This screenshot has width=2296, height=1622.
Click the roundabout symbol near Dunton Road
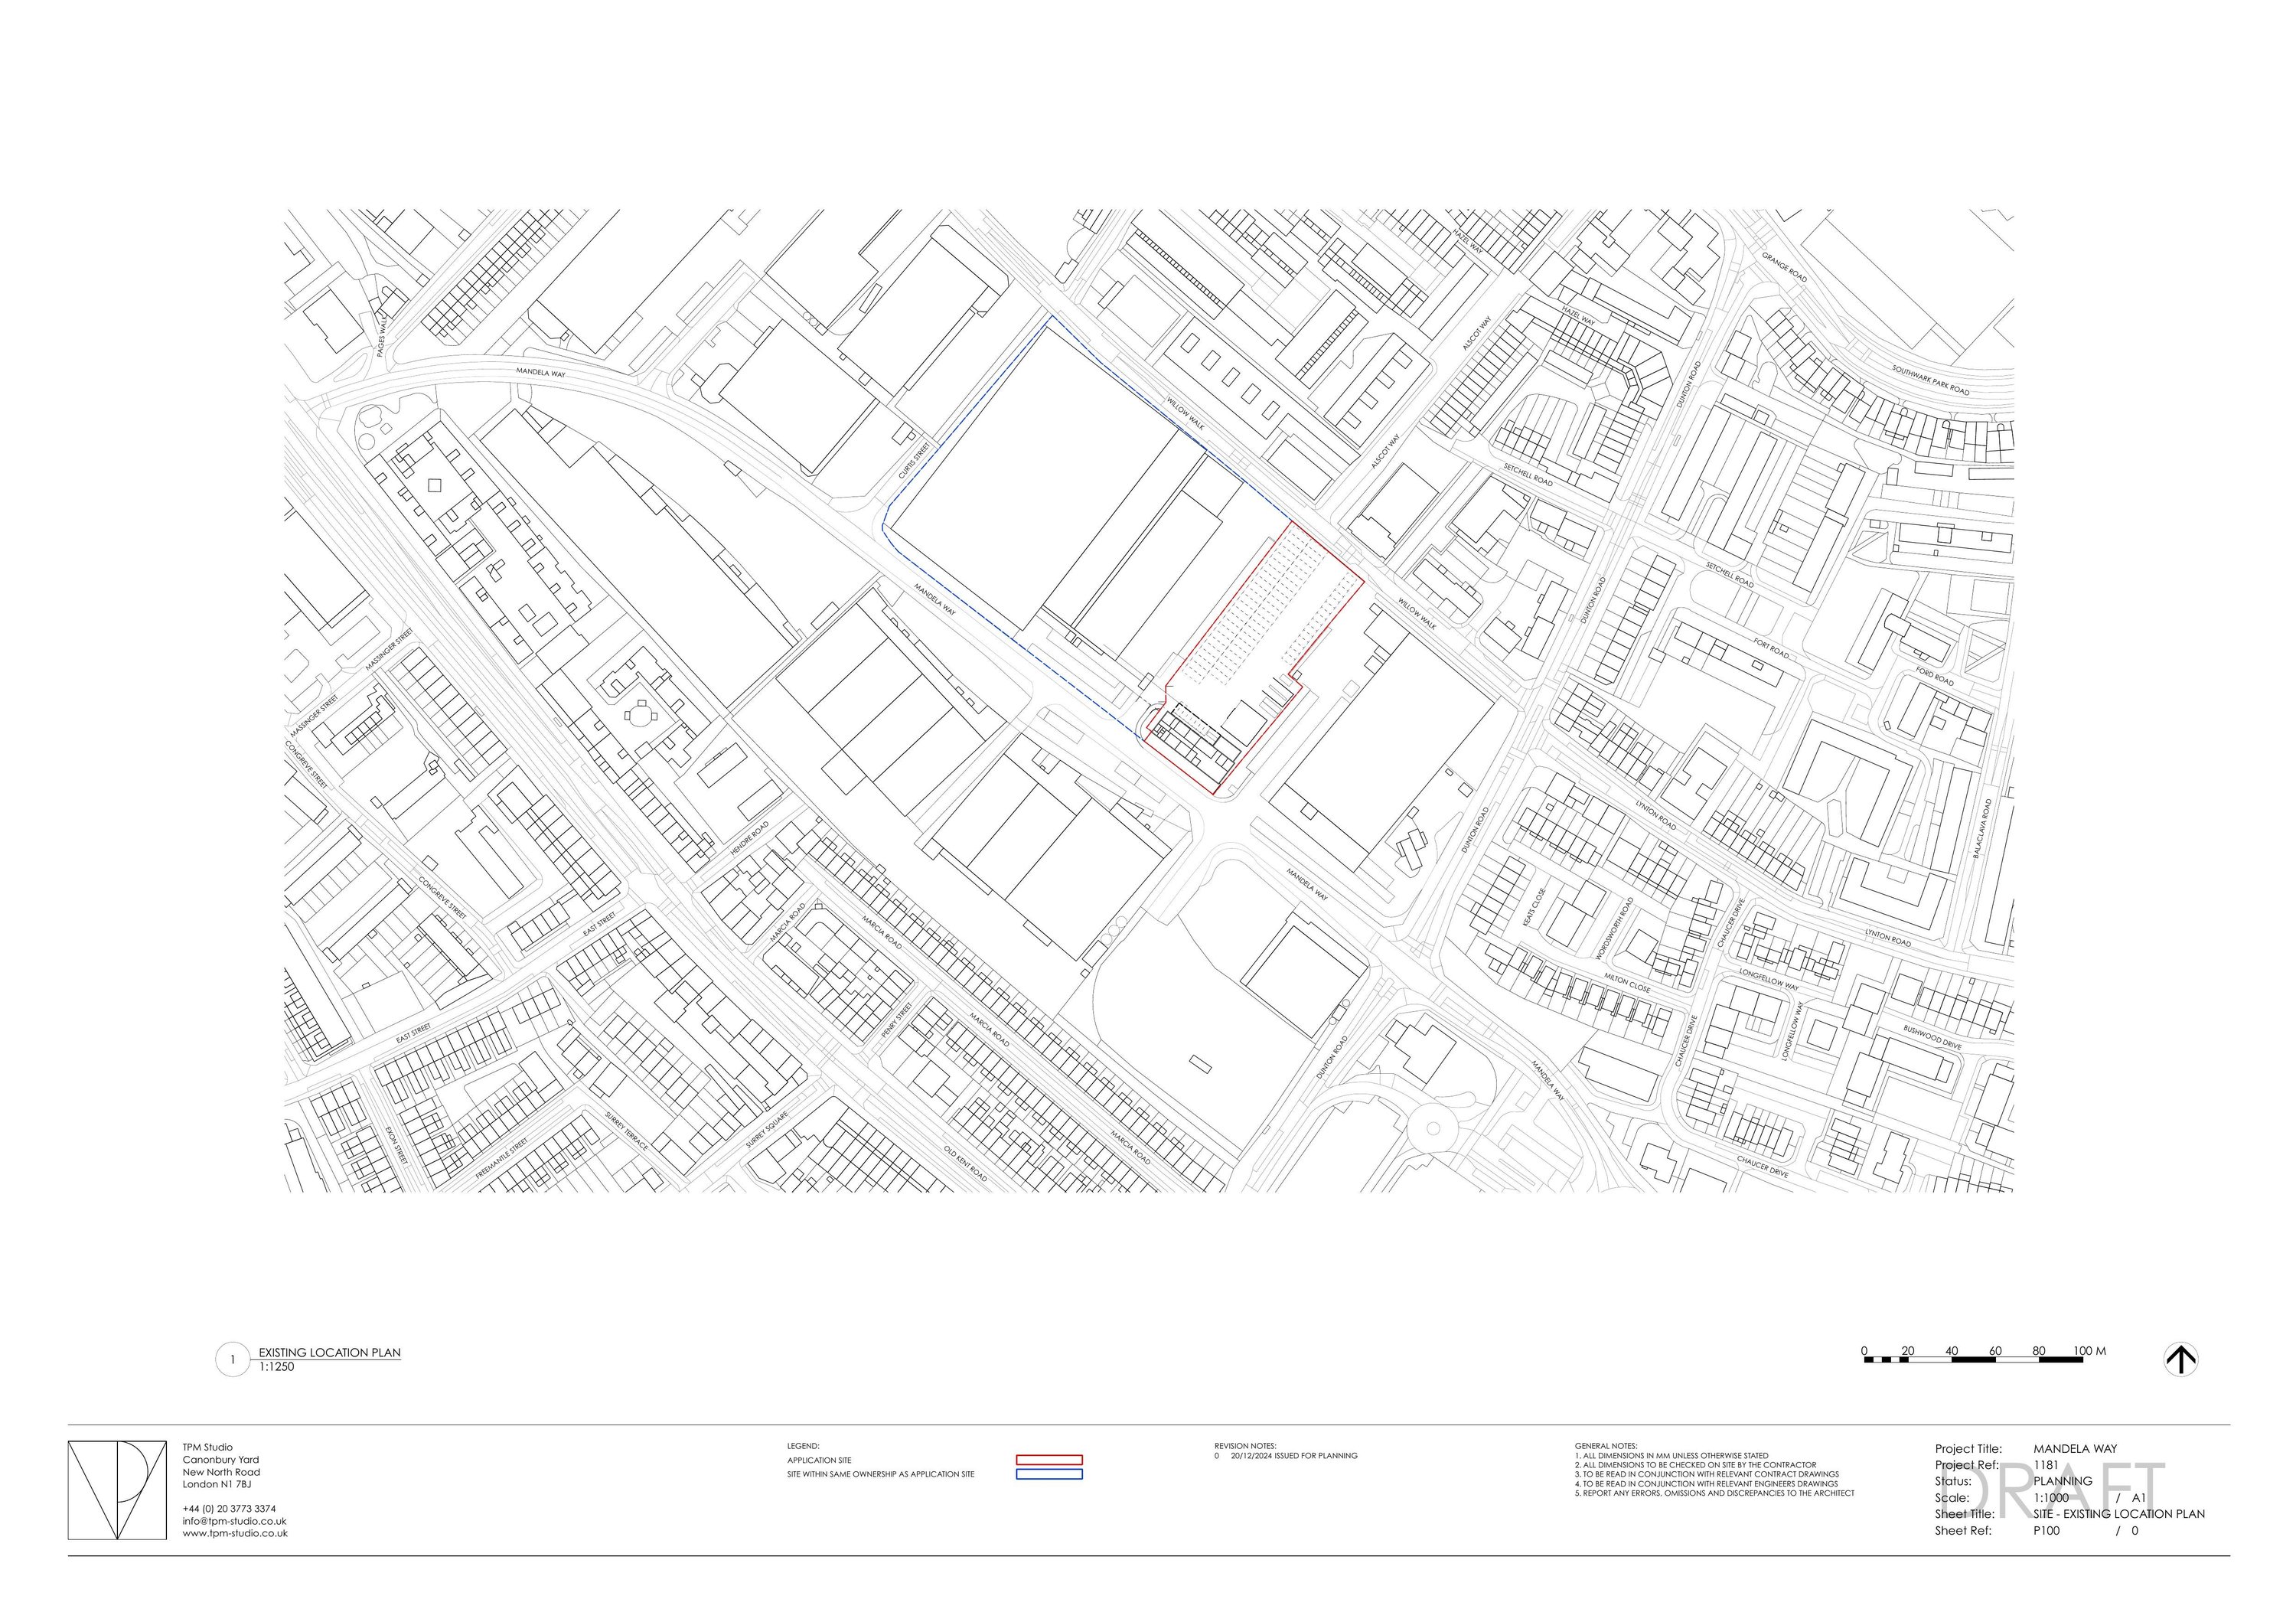click(x=1434, y=1125)
